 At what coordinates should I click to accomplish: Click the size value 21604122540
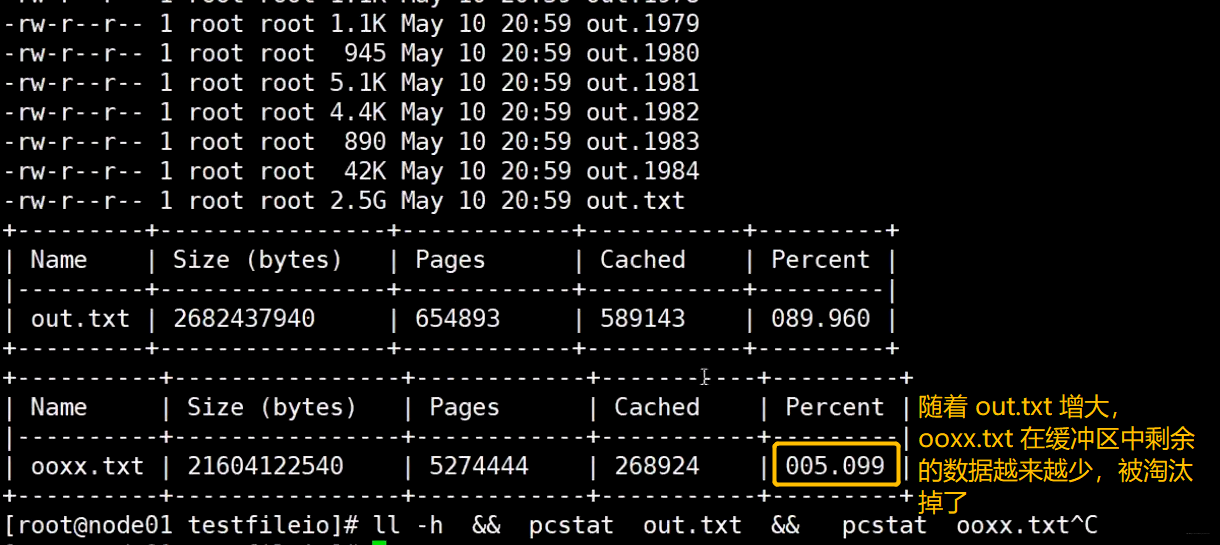point(265,467)
